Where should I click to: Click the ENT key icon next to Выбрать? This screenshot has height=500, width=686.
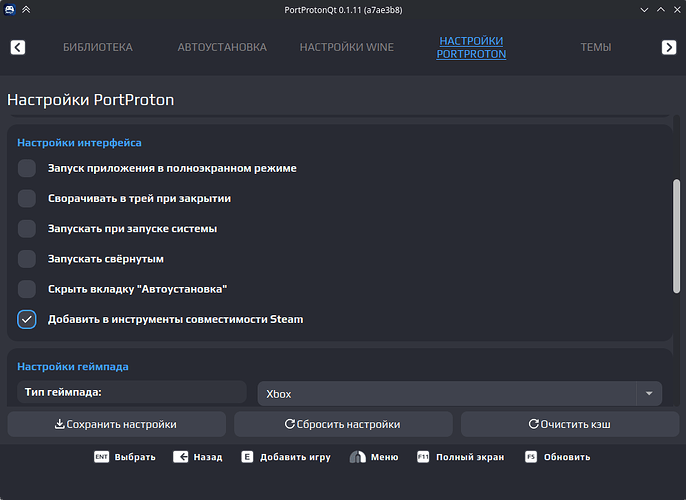(102, 457)
